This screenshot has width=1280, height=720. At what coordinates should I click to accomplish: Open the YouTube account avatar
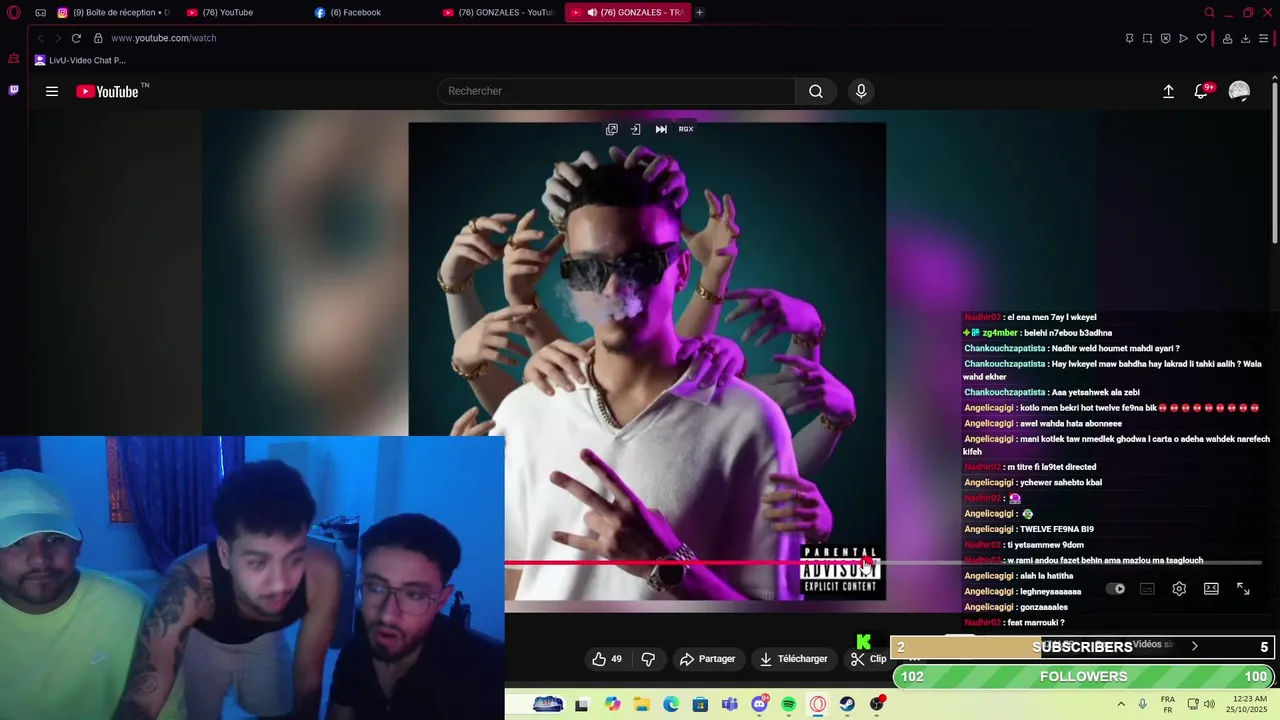[x=1239, y=91]
